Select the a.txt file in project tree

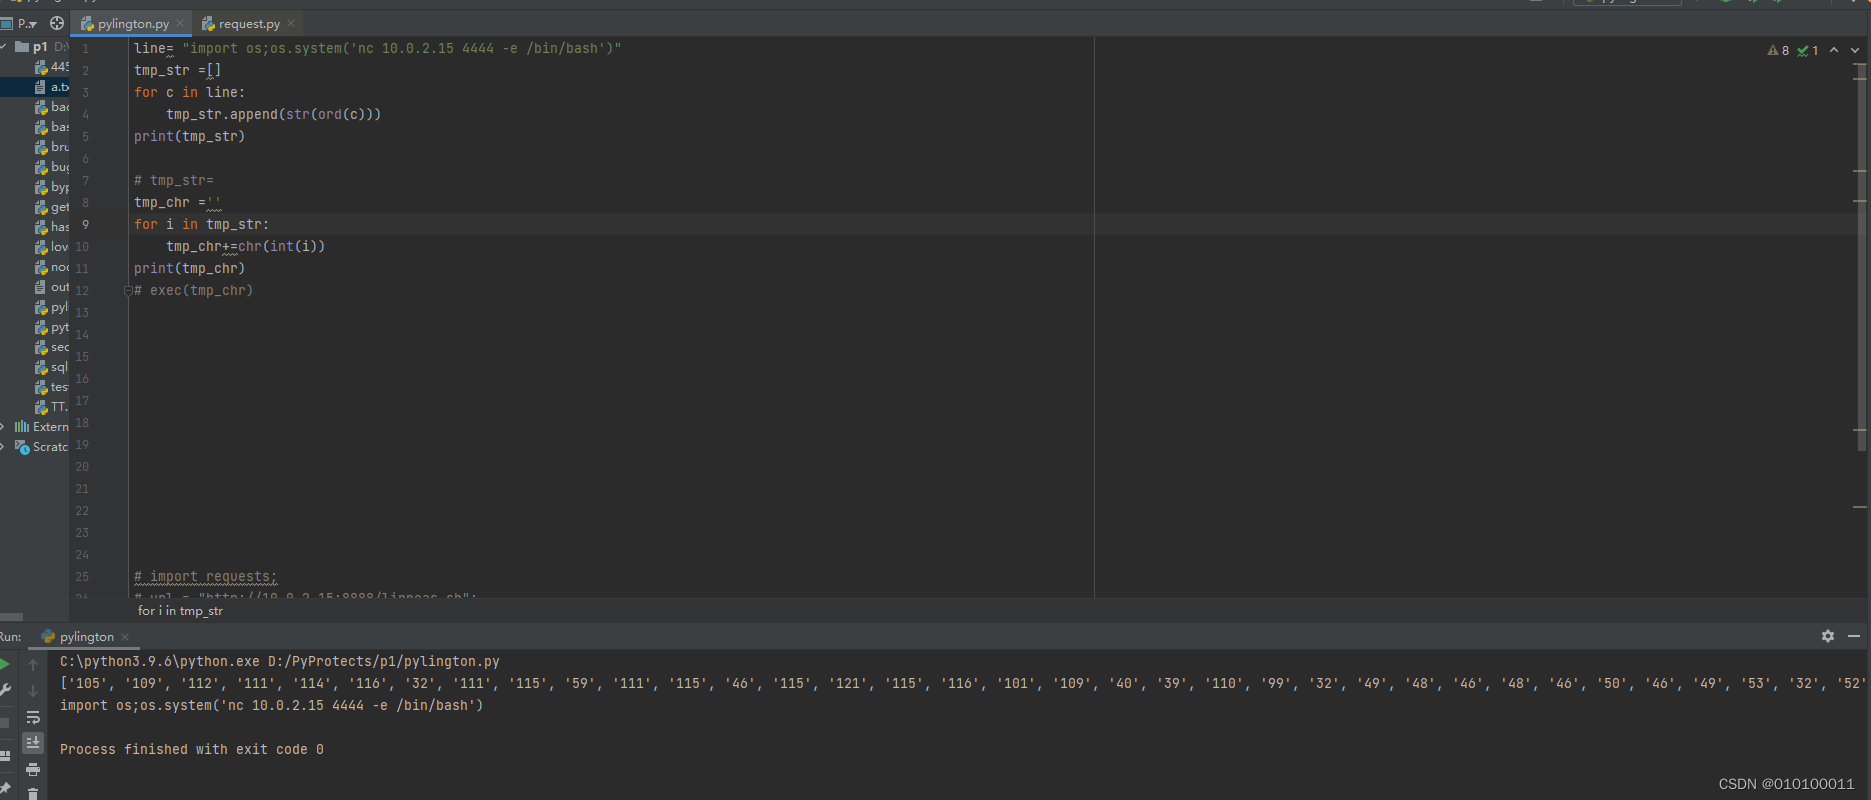point(35,87)
